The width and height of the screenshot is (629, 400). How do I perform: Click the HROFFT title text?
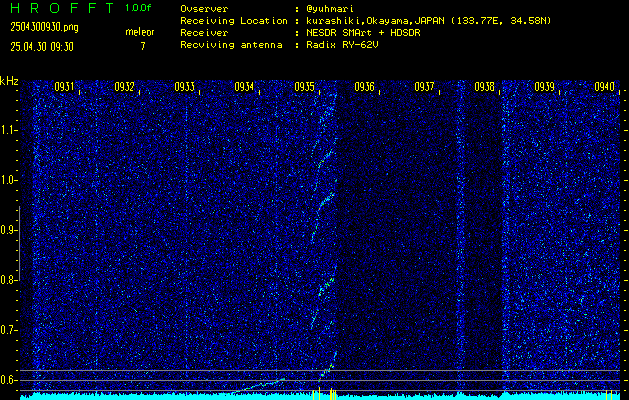pos(62,8)
